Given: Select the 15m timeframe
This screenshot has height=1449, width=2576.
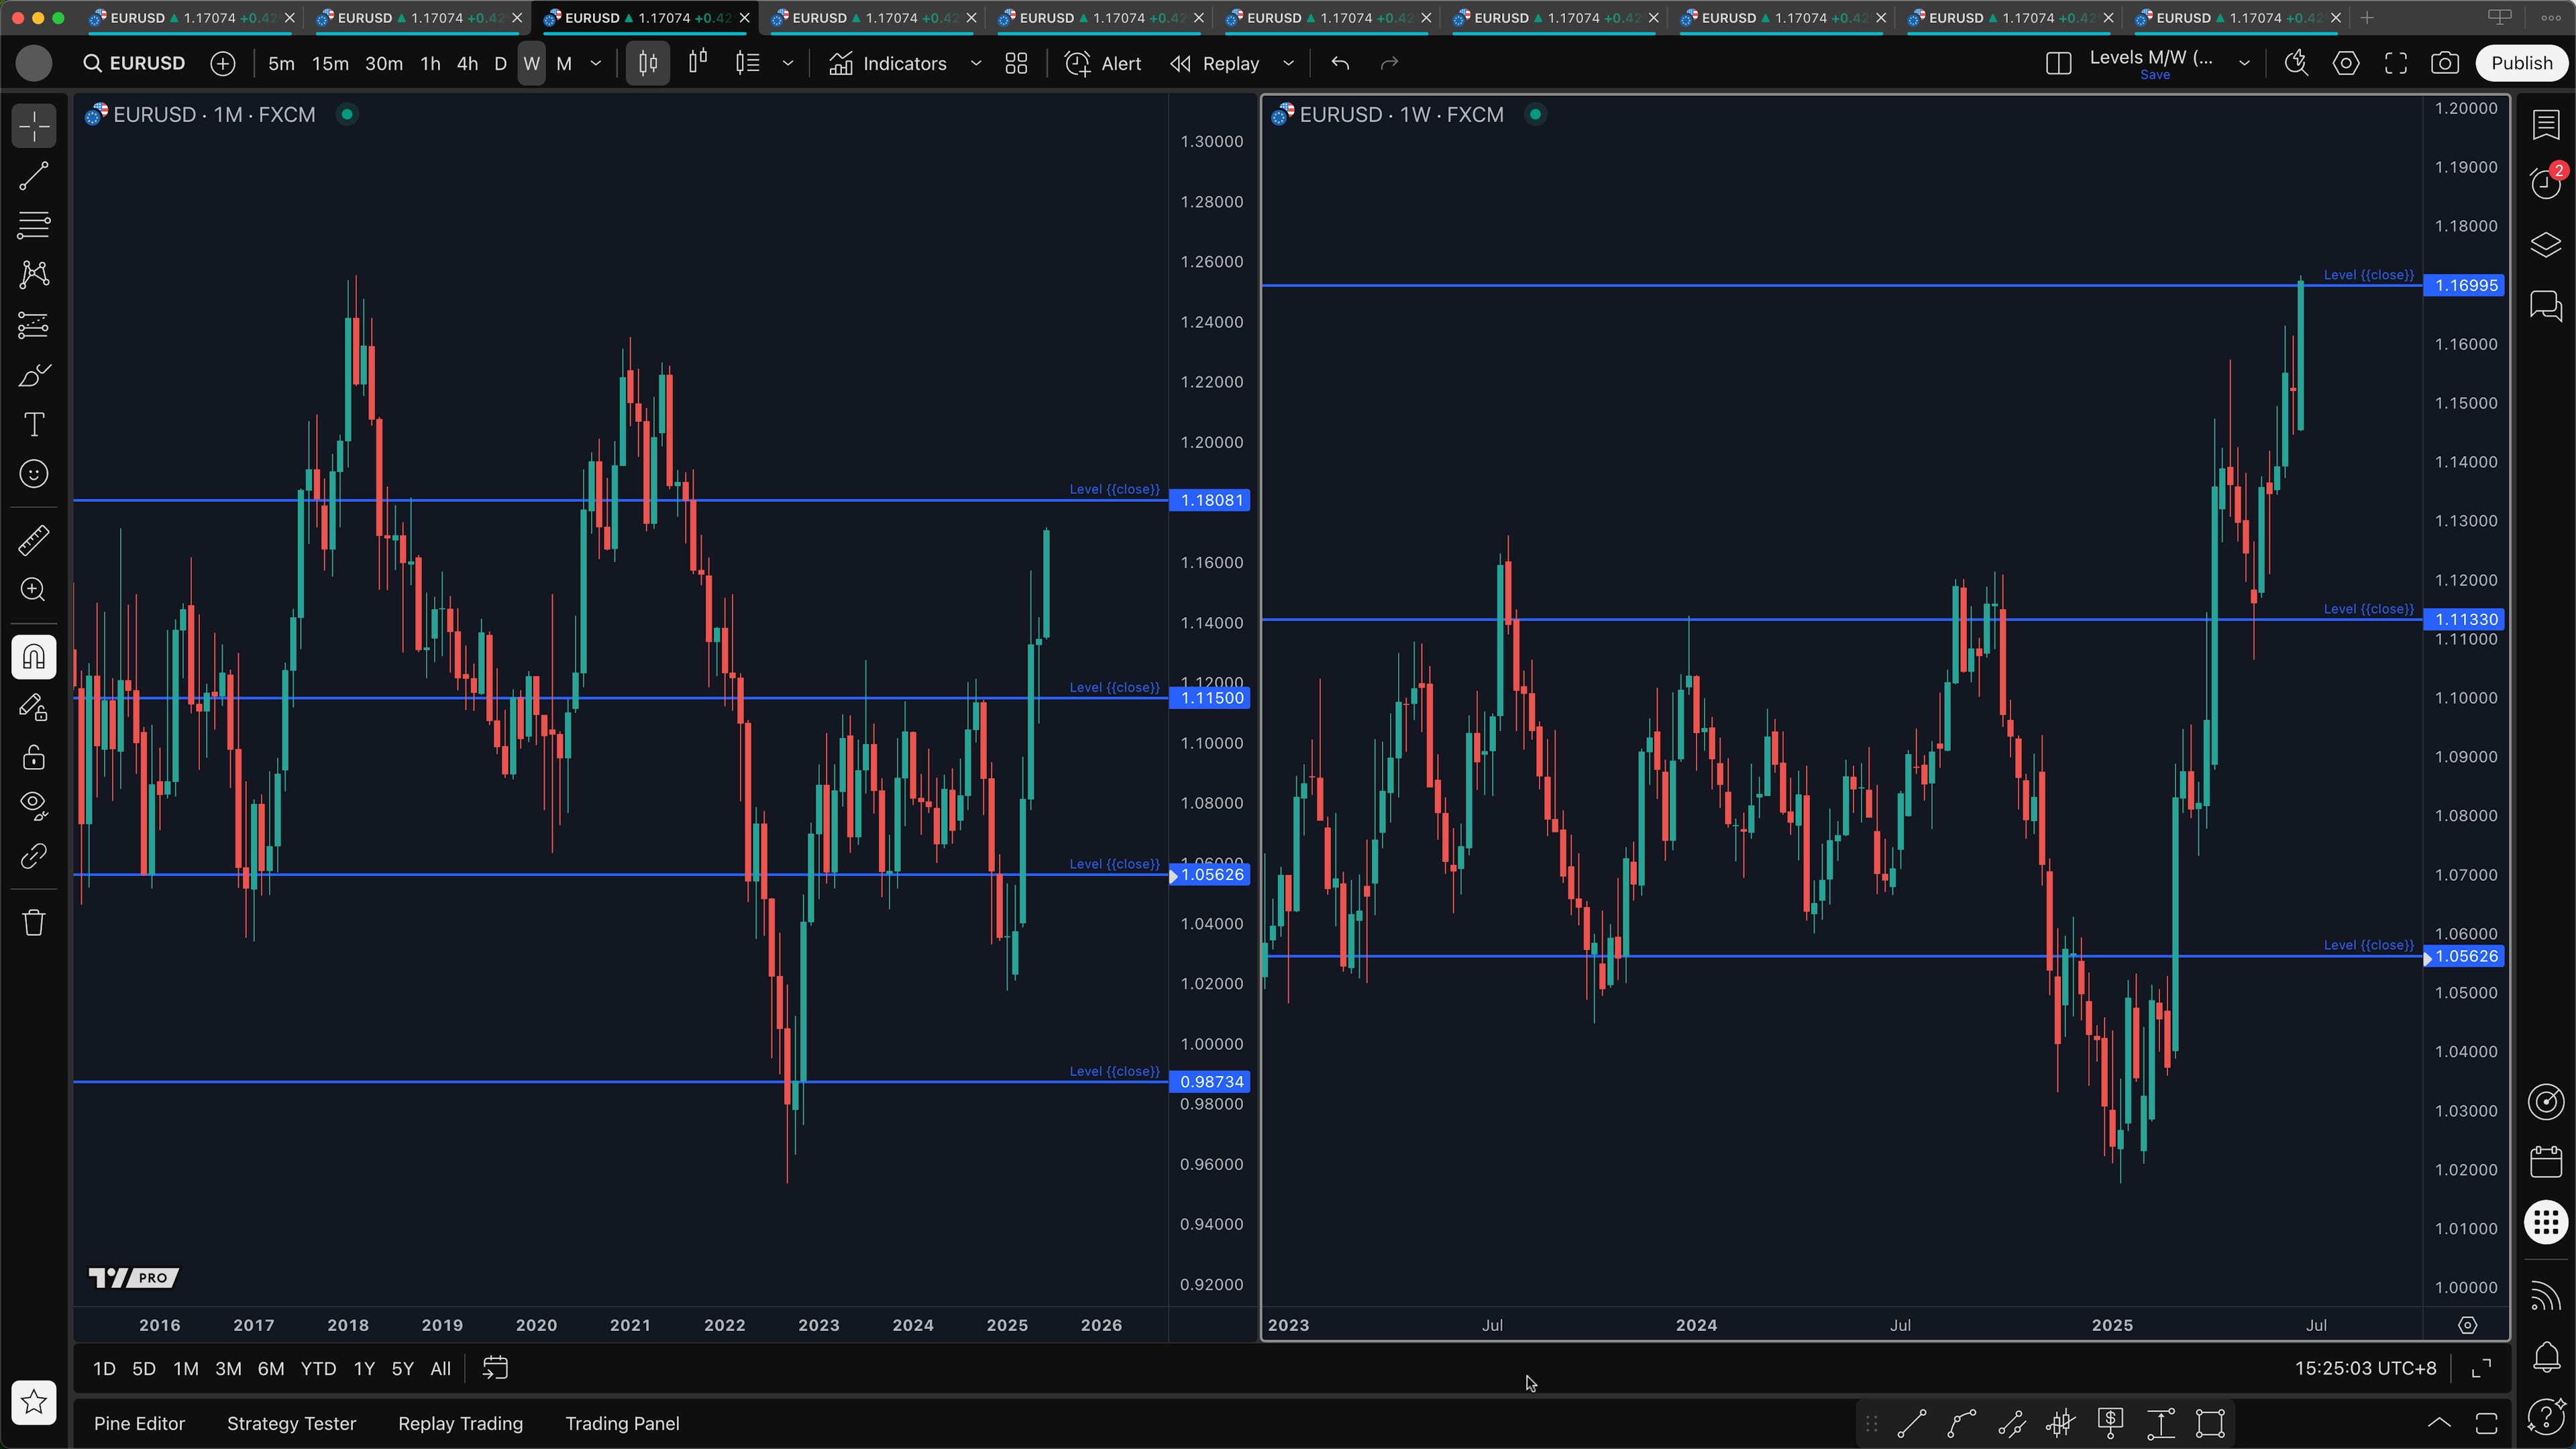Looking at the screenshot, I should point(330,64).
